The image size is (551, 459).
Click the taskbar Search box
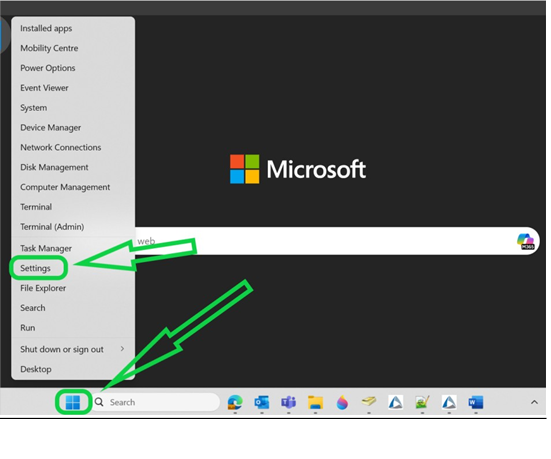tap(155, 402)
